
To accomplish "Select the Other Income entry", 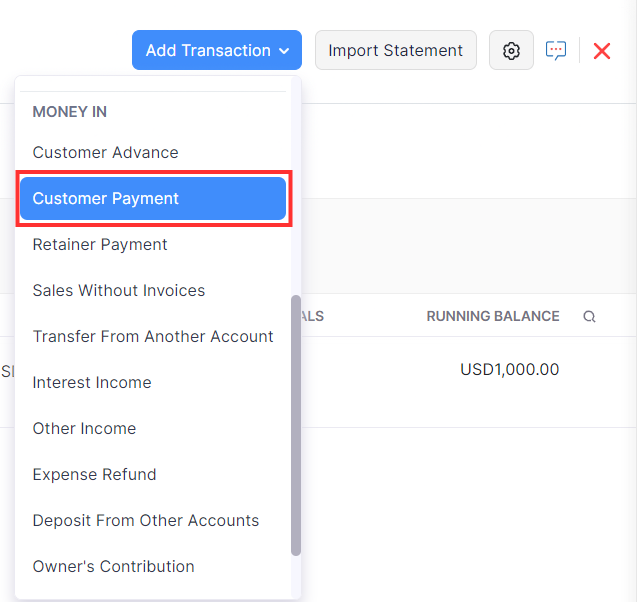I will click(x=84, y=429).
